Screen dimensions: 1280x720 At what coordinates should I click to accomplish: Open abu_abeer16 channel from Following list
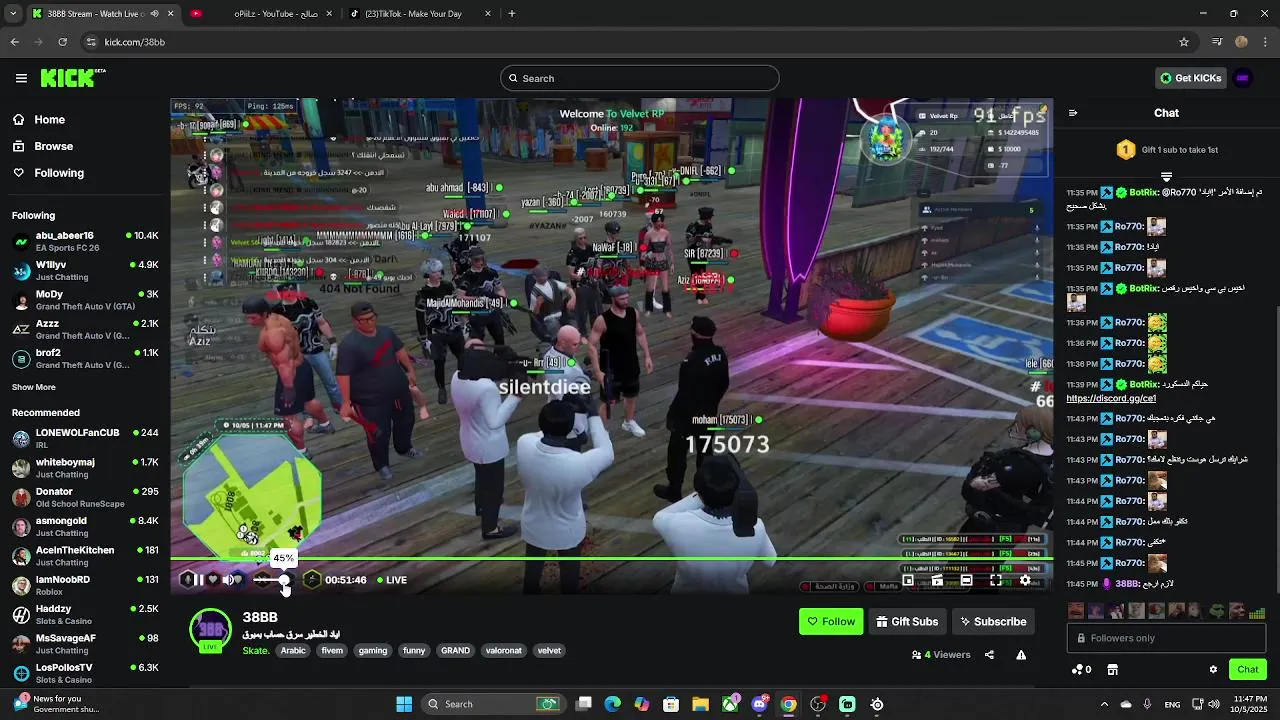84,241
